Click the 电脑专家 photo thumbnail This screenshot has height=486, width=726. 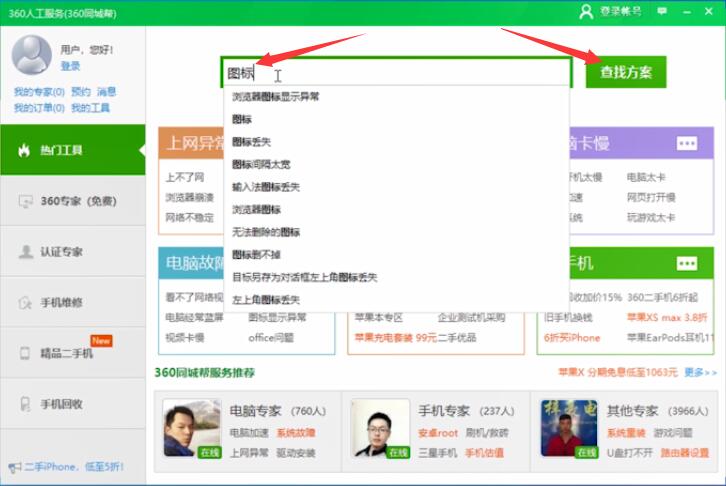click(x=192, y=429)
